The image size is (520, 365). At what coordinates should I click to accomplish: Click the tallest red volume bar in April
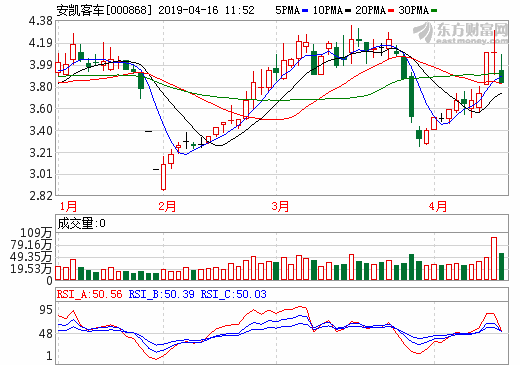(x=494, y=258)
